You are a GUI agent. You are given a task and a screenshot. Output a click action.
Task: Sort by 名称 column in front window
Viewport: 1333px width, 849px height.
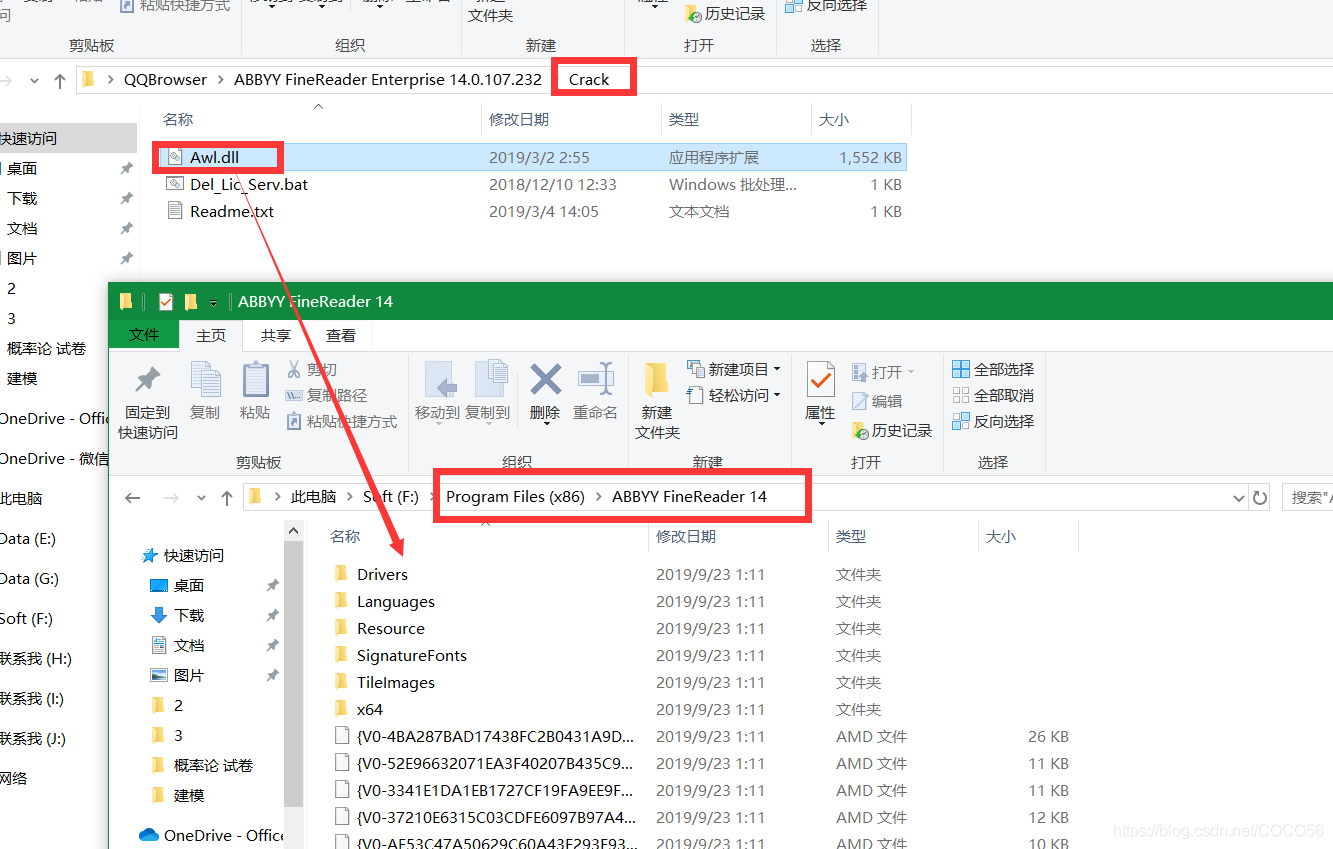click(345, 536)
